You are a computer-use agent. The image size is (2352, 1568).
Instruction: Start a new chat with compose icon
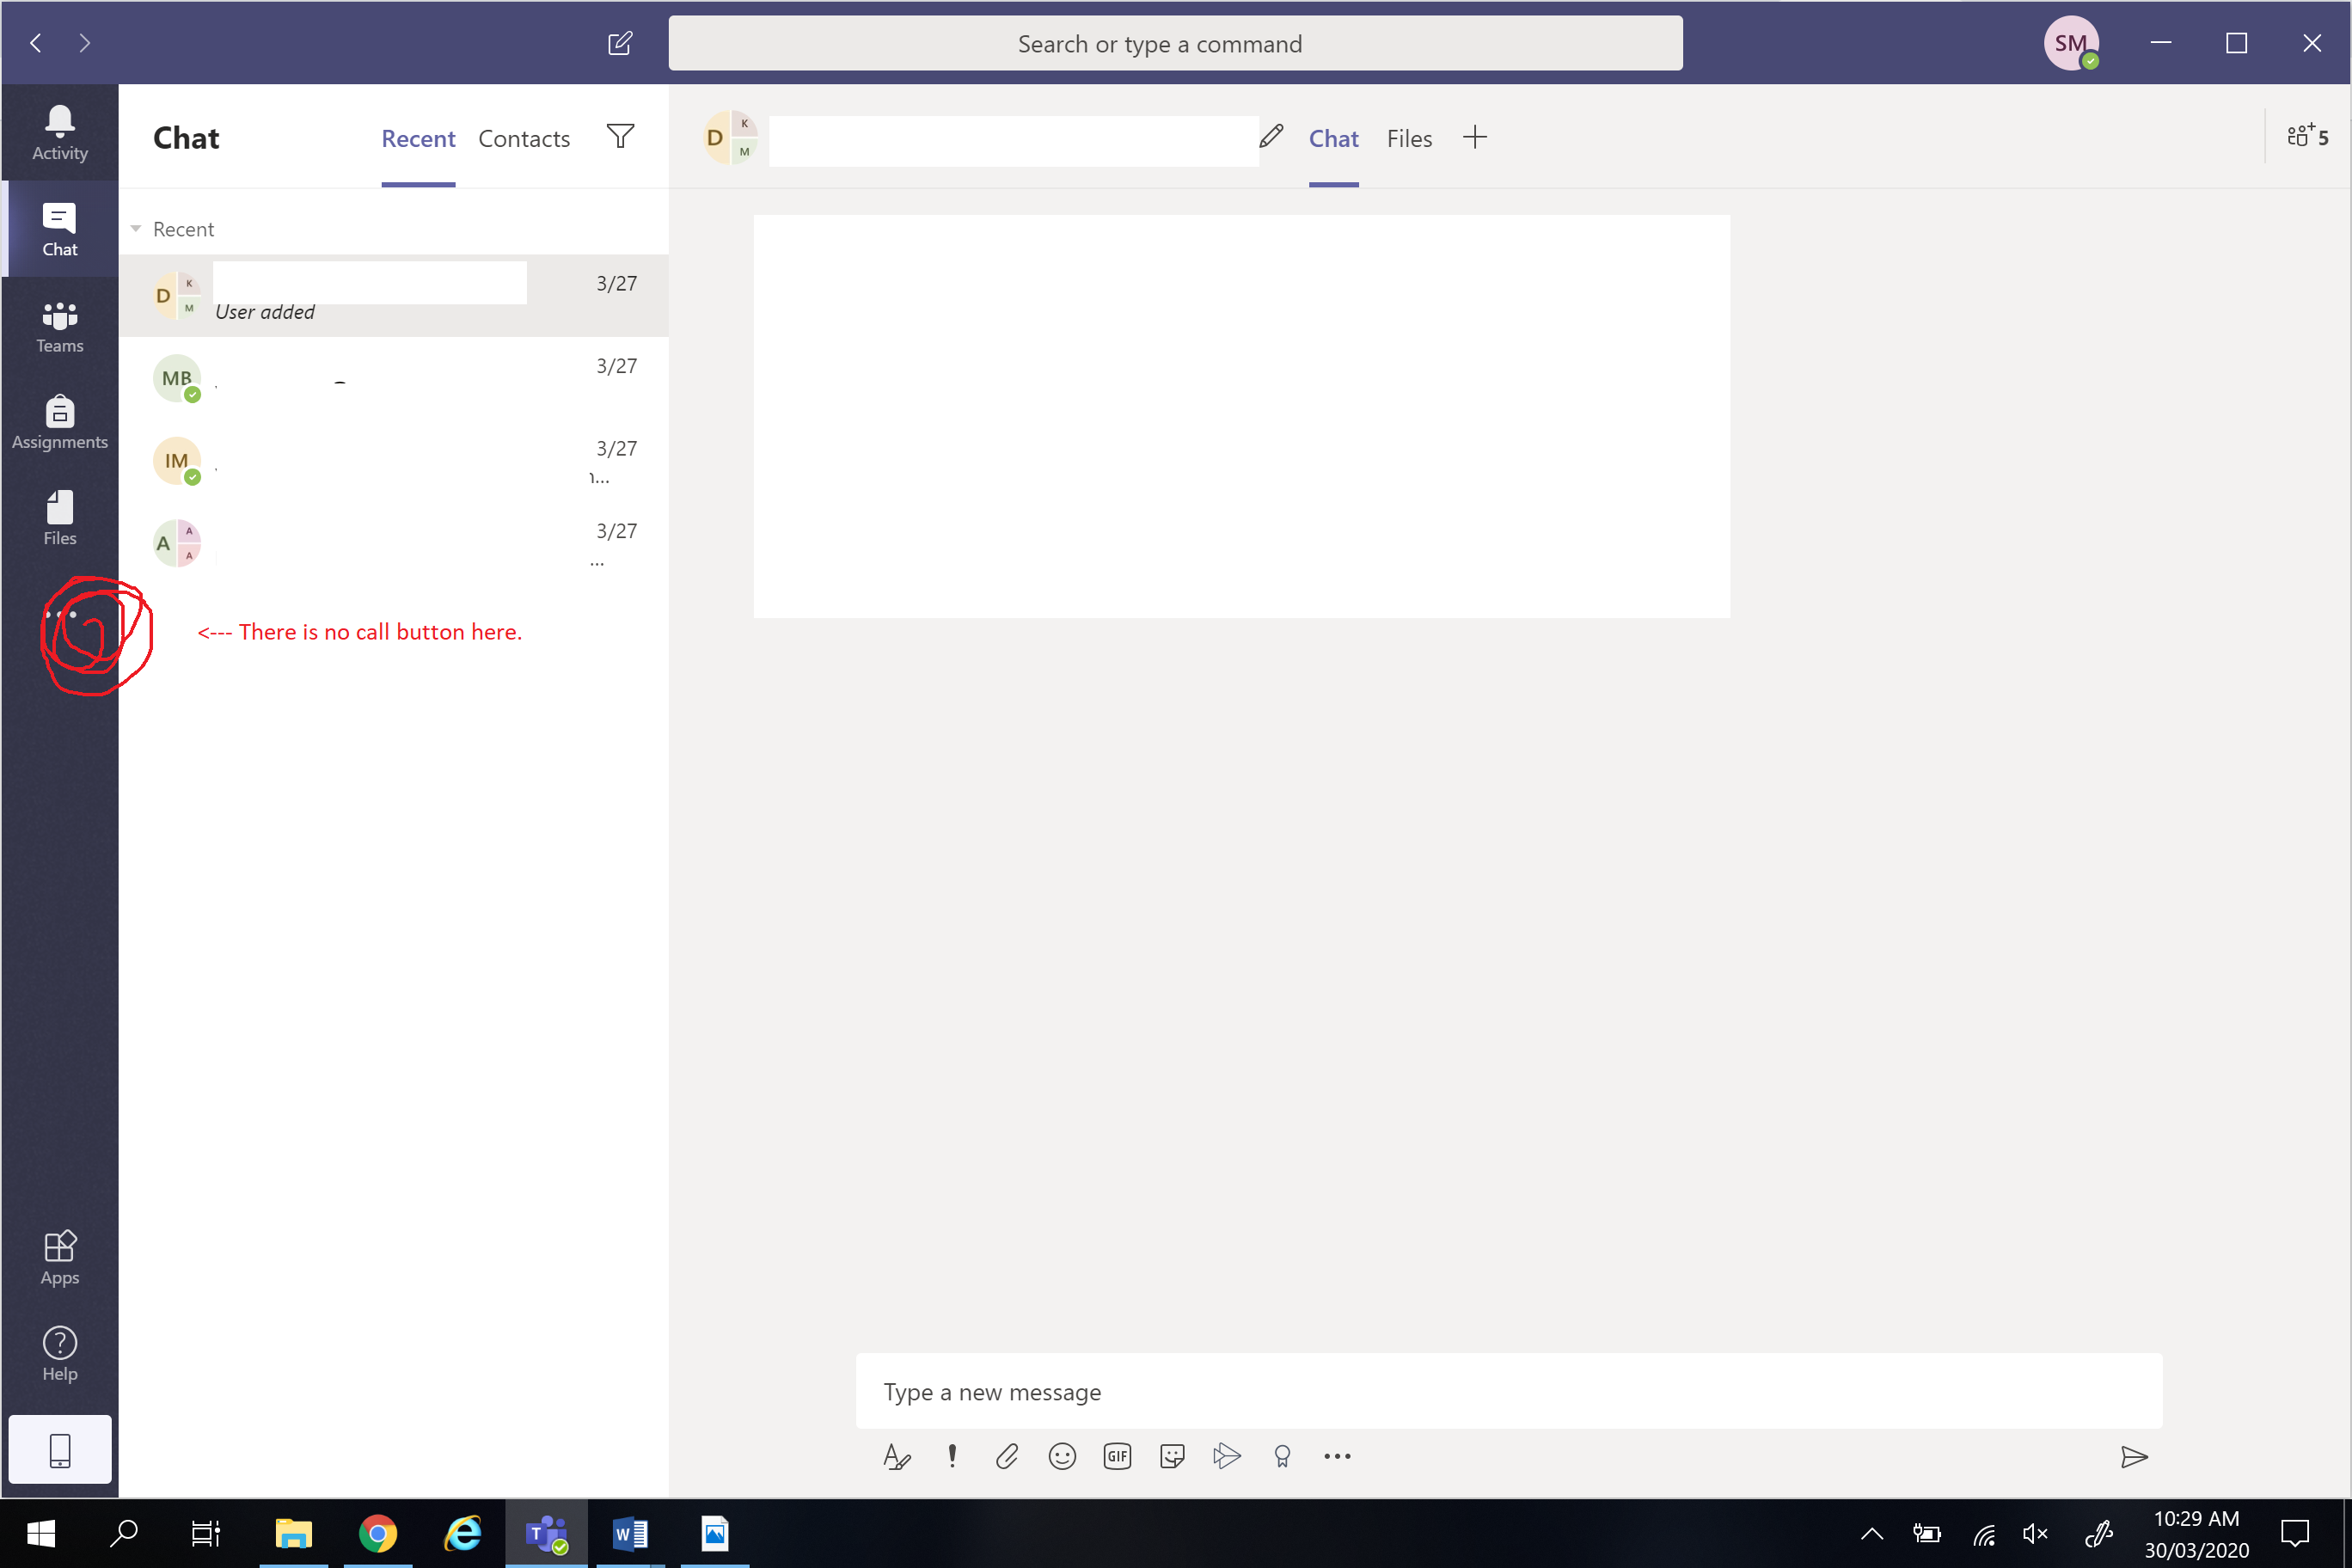tap(620, 43)
